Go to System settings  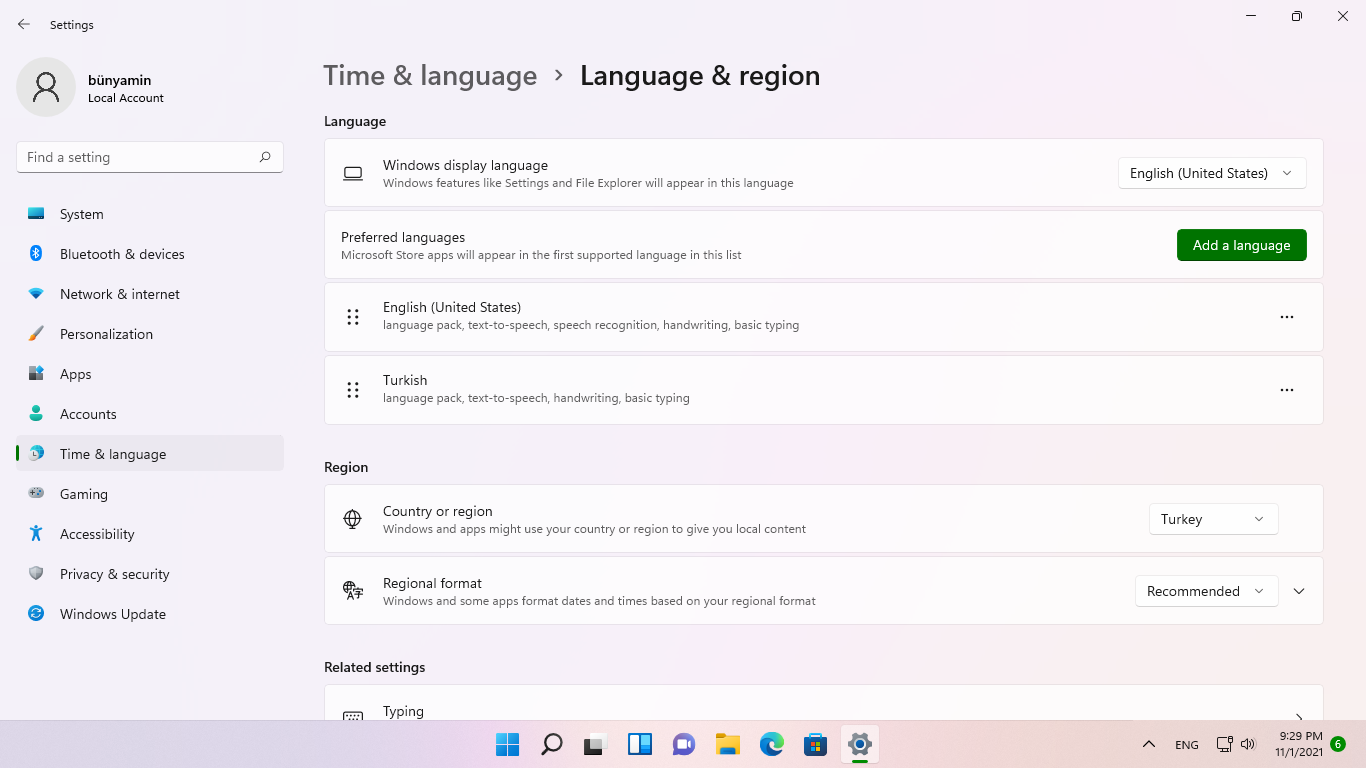coord(150,214)
